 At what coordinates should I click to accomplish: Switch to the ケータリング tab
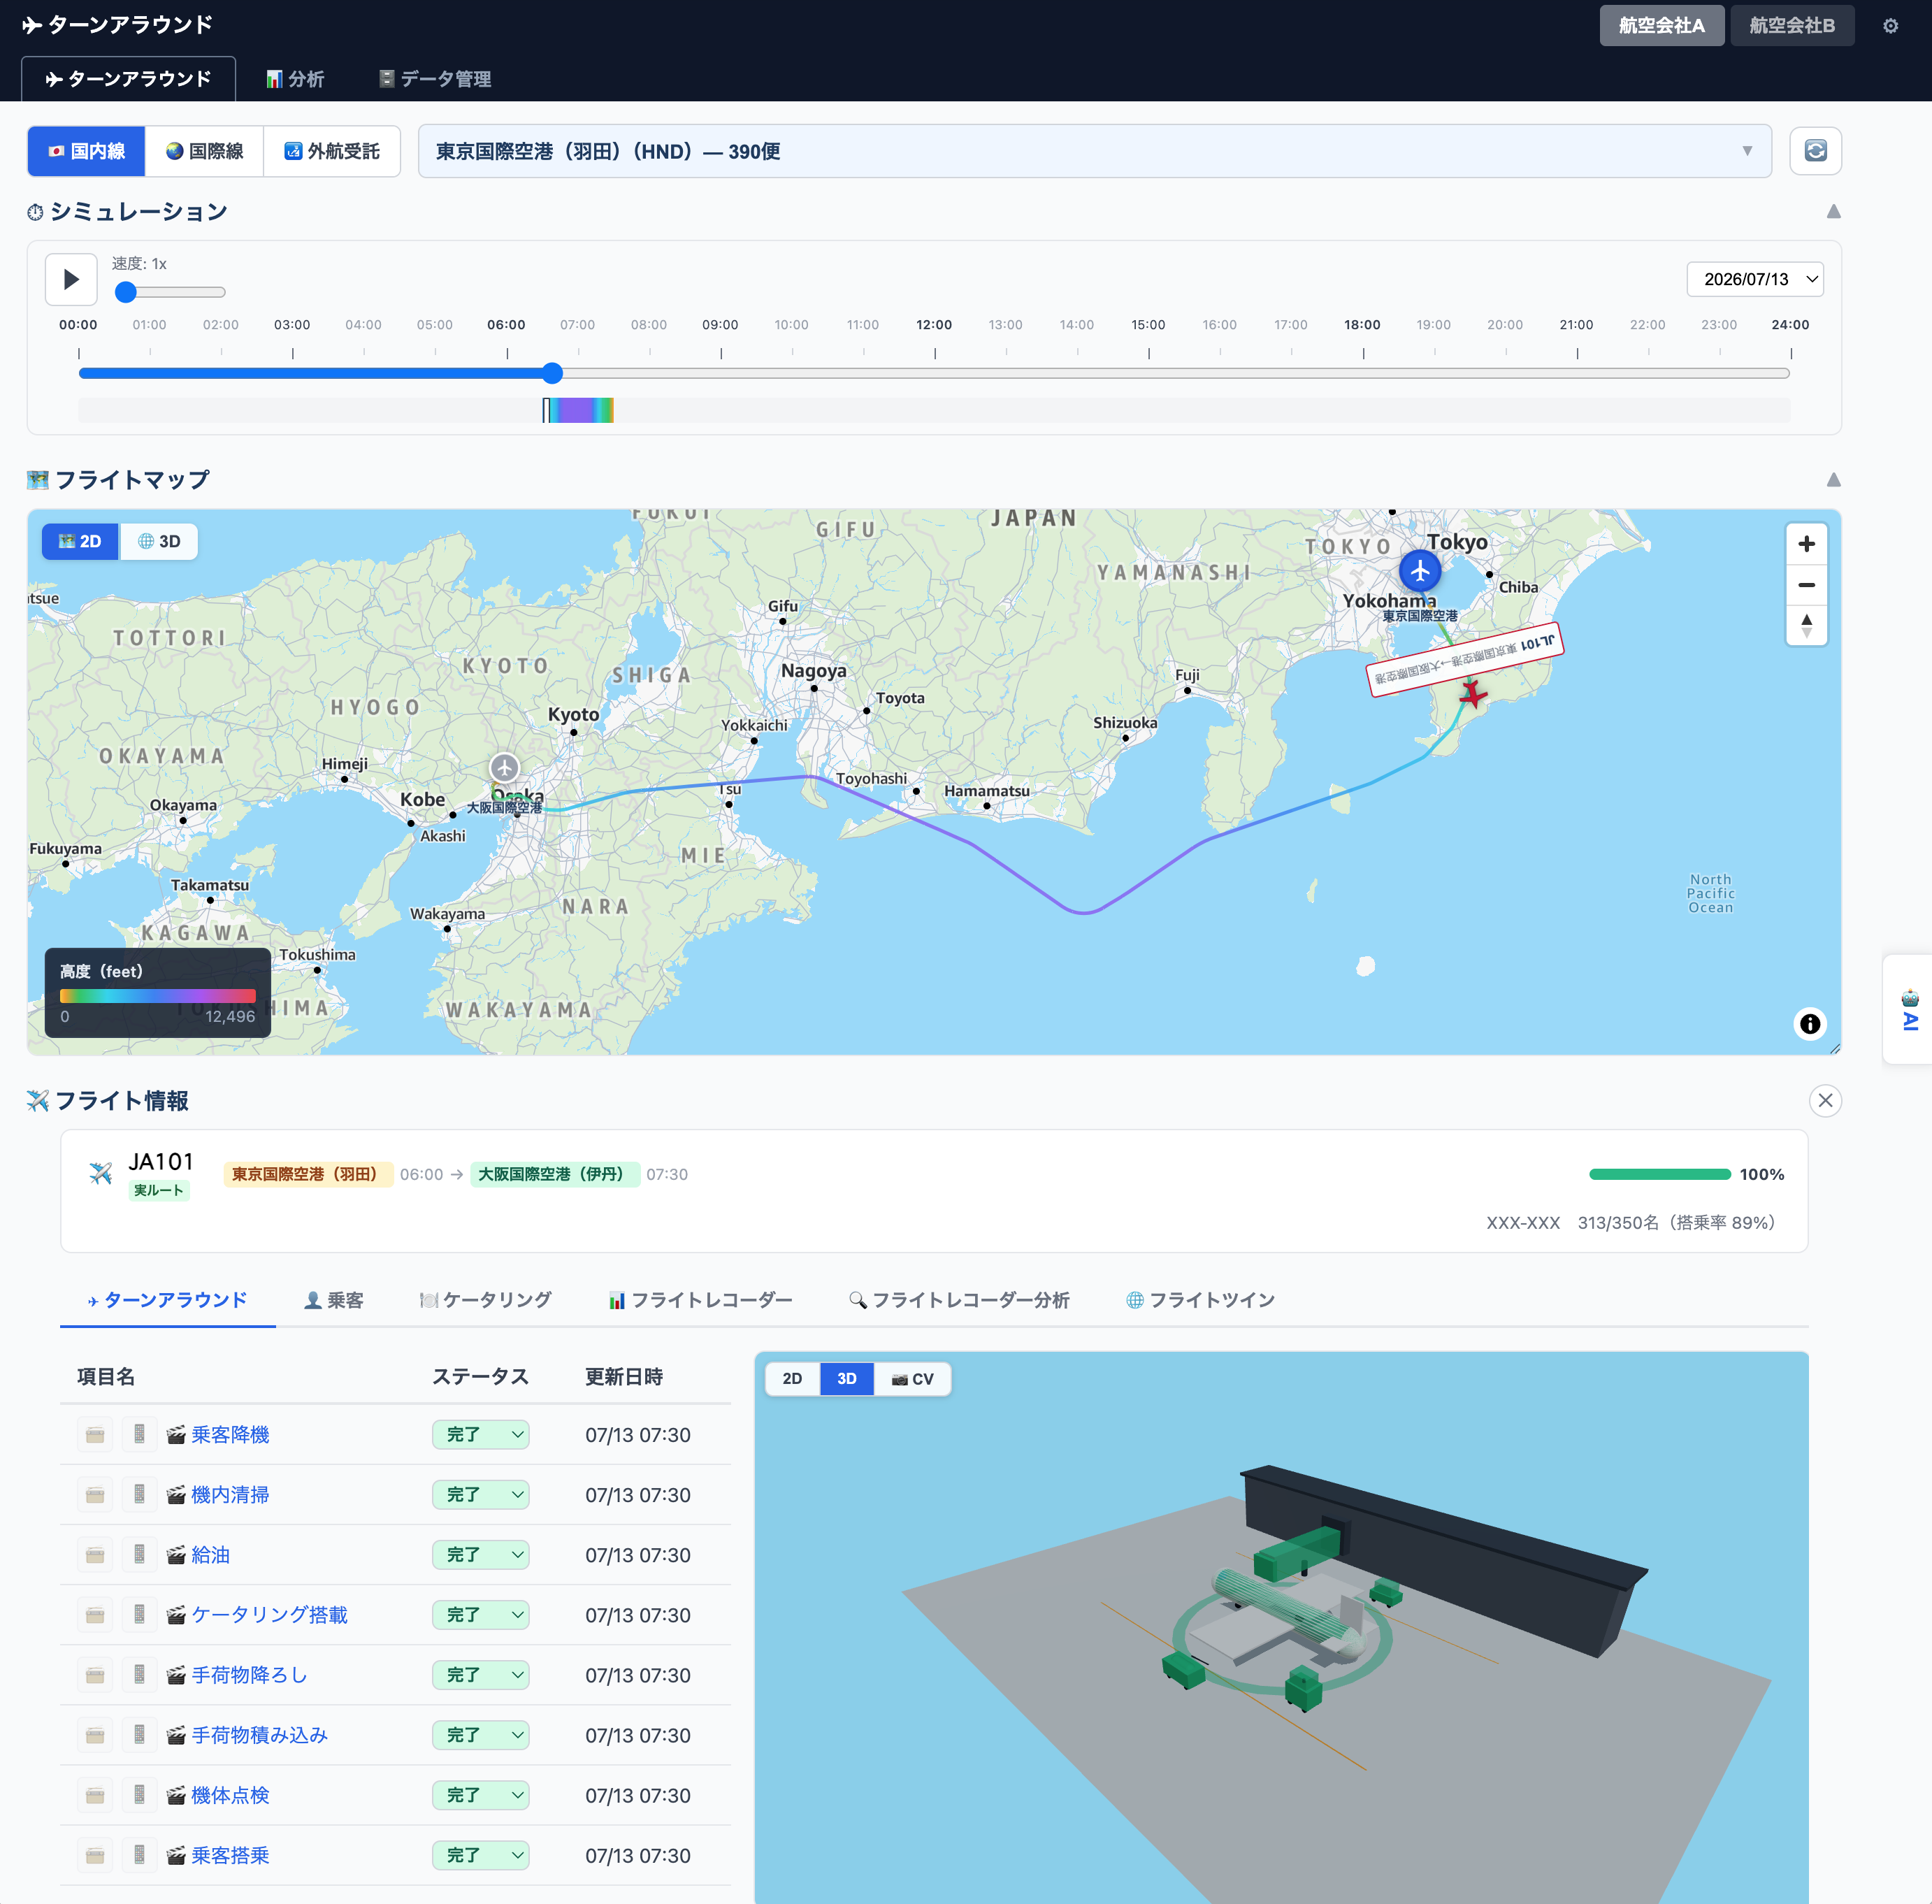pyautogui.click(x=486, y=1300)
